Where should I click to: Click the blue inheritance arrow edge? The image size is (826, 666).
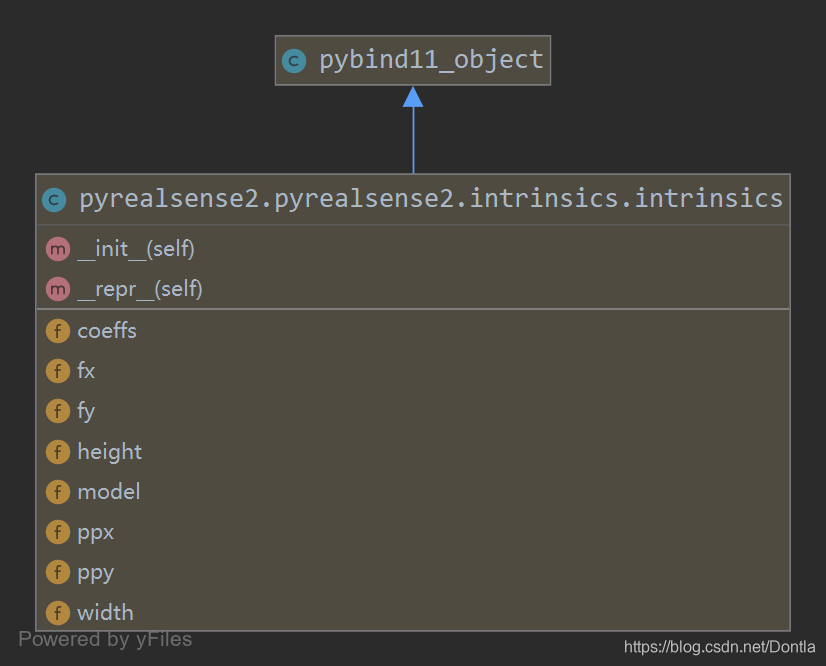(x=413, y=130)
